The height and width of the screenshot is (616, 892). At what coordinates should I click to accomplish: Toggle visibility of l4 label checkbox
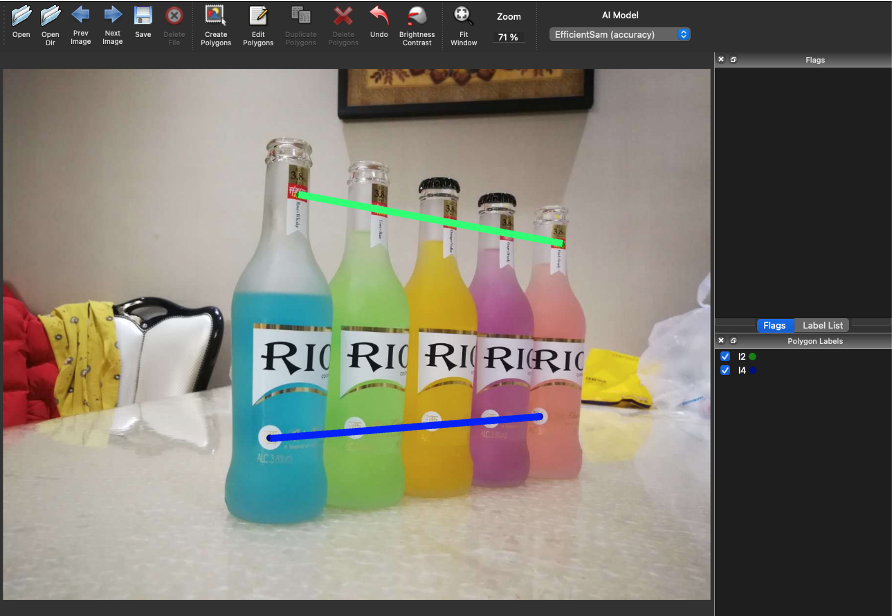click(725, 371)
